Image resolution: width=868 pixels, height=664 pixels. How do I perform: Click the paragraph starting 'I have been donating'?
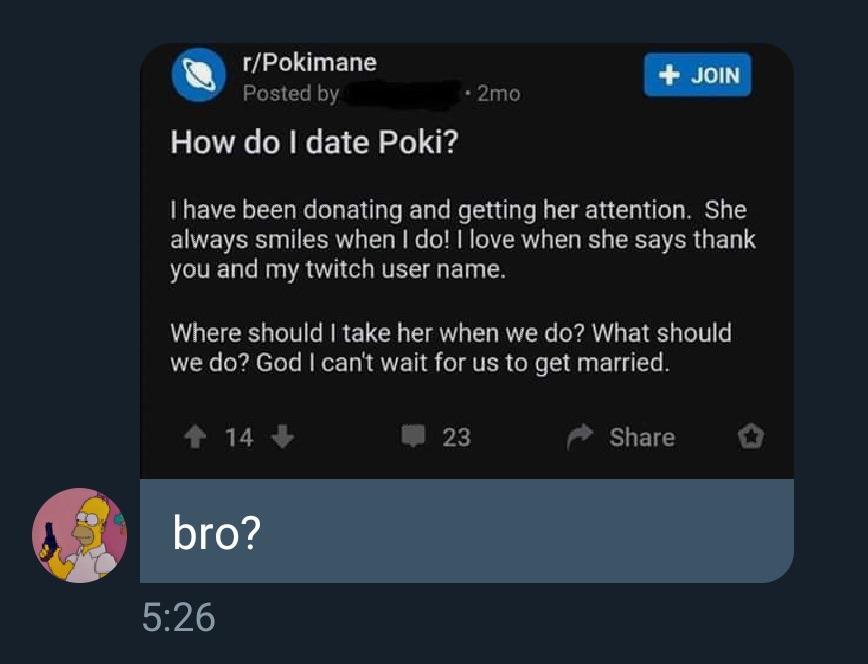tap(462, 241)
